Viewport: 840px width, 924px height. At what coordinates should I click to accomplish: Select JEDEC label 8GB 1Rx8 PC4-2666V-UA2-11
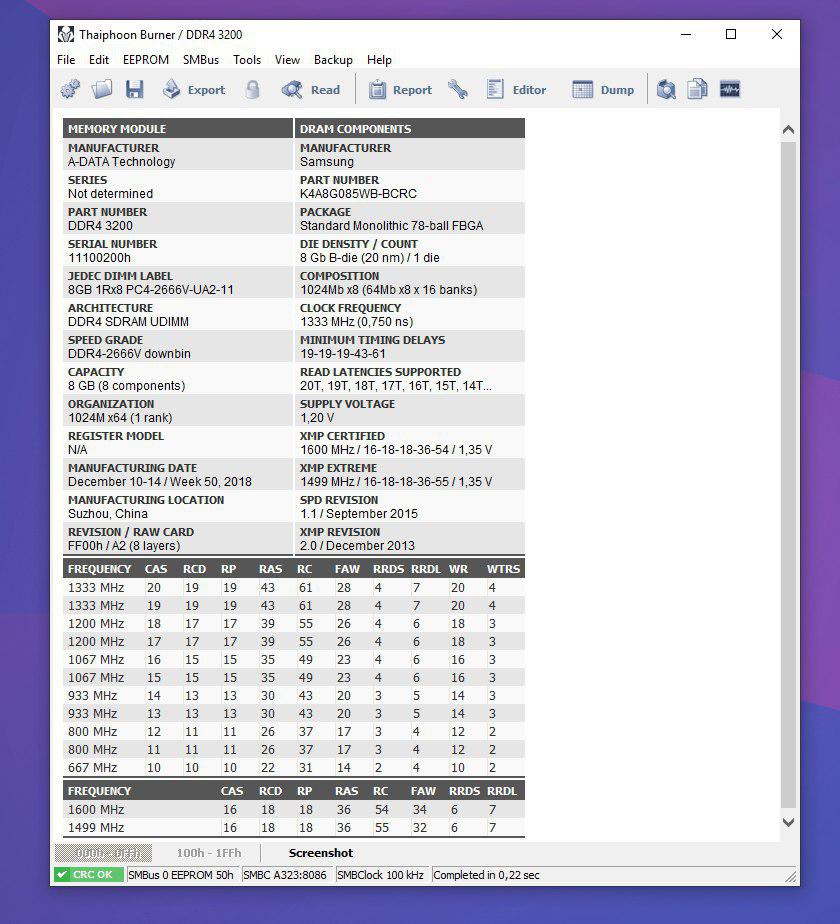point(151,289)
